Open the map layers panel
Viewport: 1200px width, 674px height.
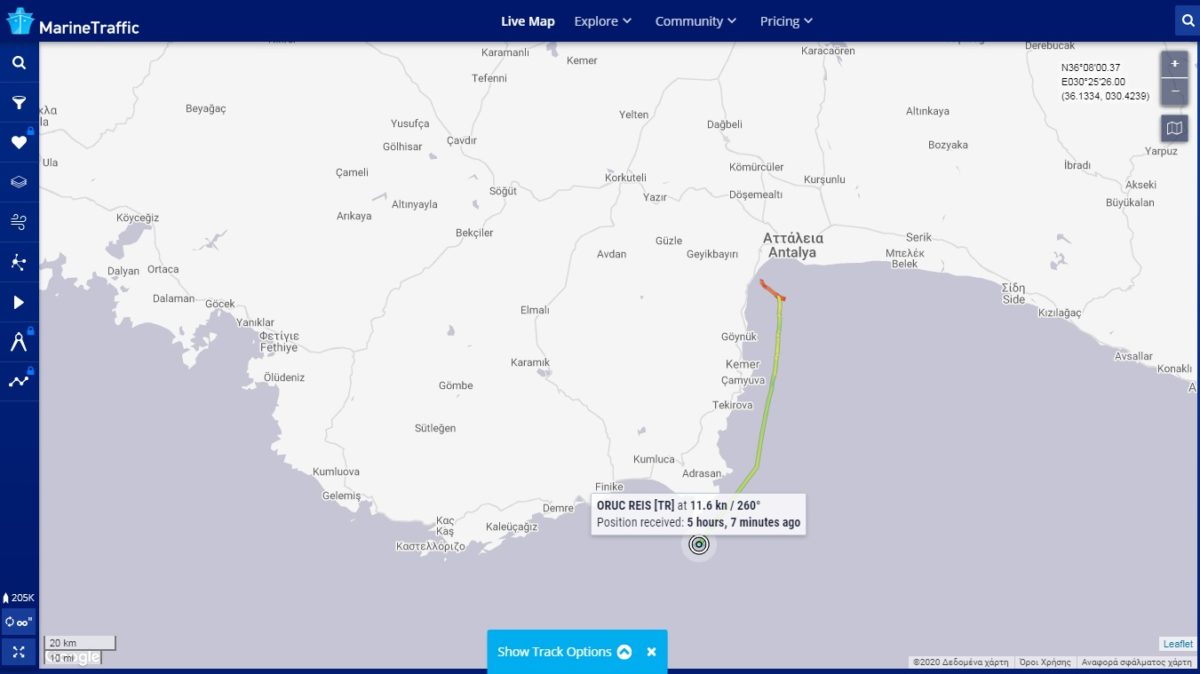click(x=19, y=182)
